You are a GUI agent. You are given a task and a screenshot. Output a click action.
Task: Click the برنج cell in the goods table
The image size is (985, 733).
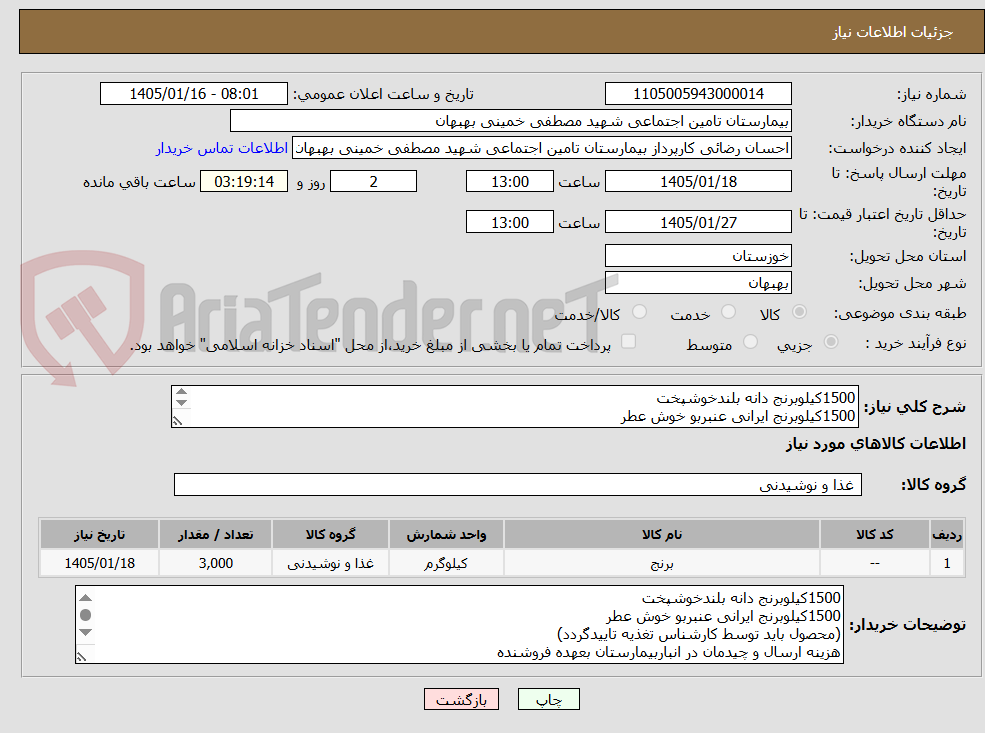pos(661,563)
